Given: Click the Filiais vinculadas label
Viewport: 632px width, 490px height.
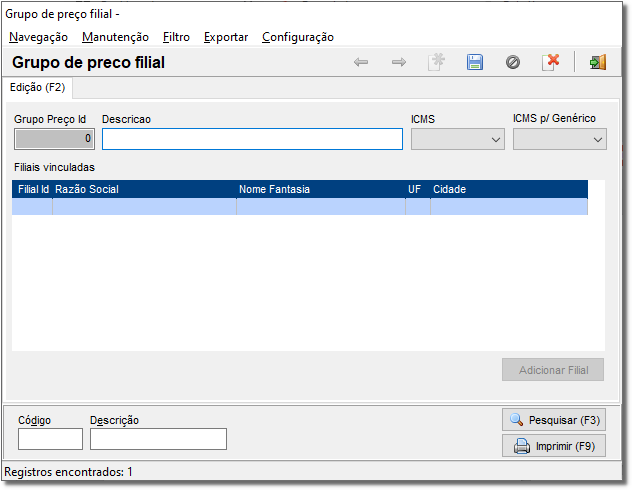Looking at the screenshot, I should (54, 167).
